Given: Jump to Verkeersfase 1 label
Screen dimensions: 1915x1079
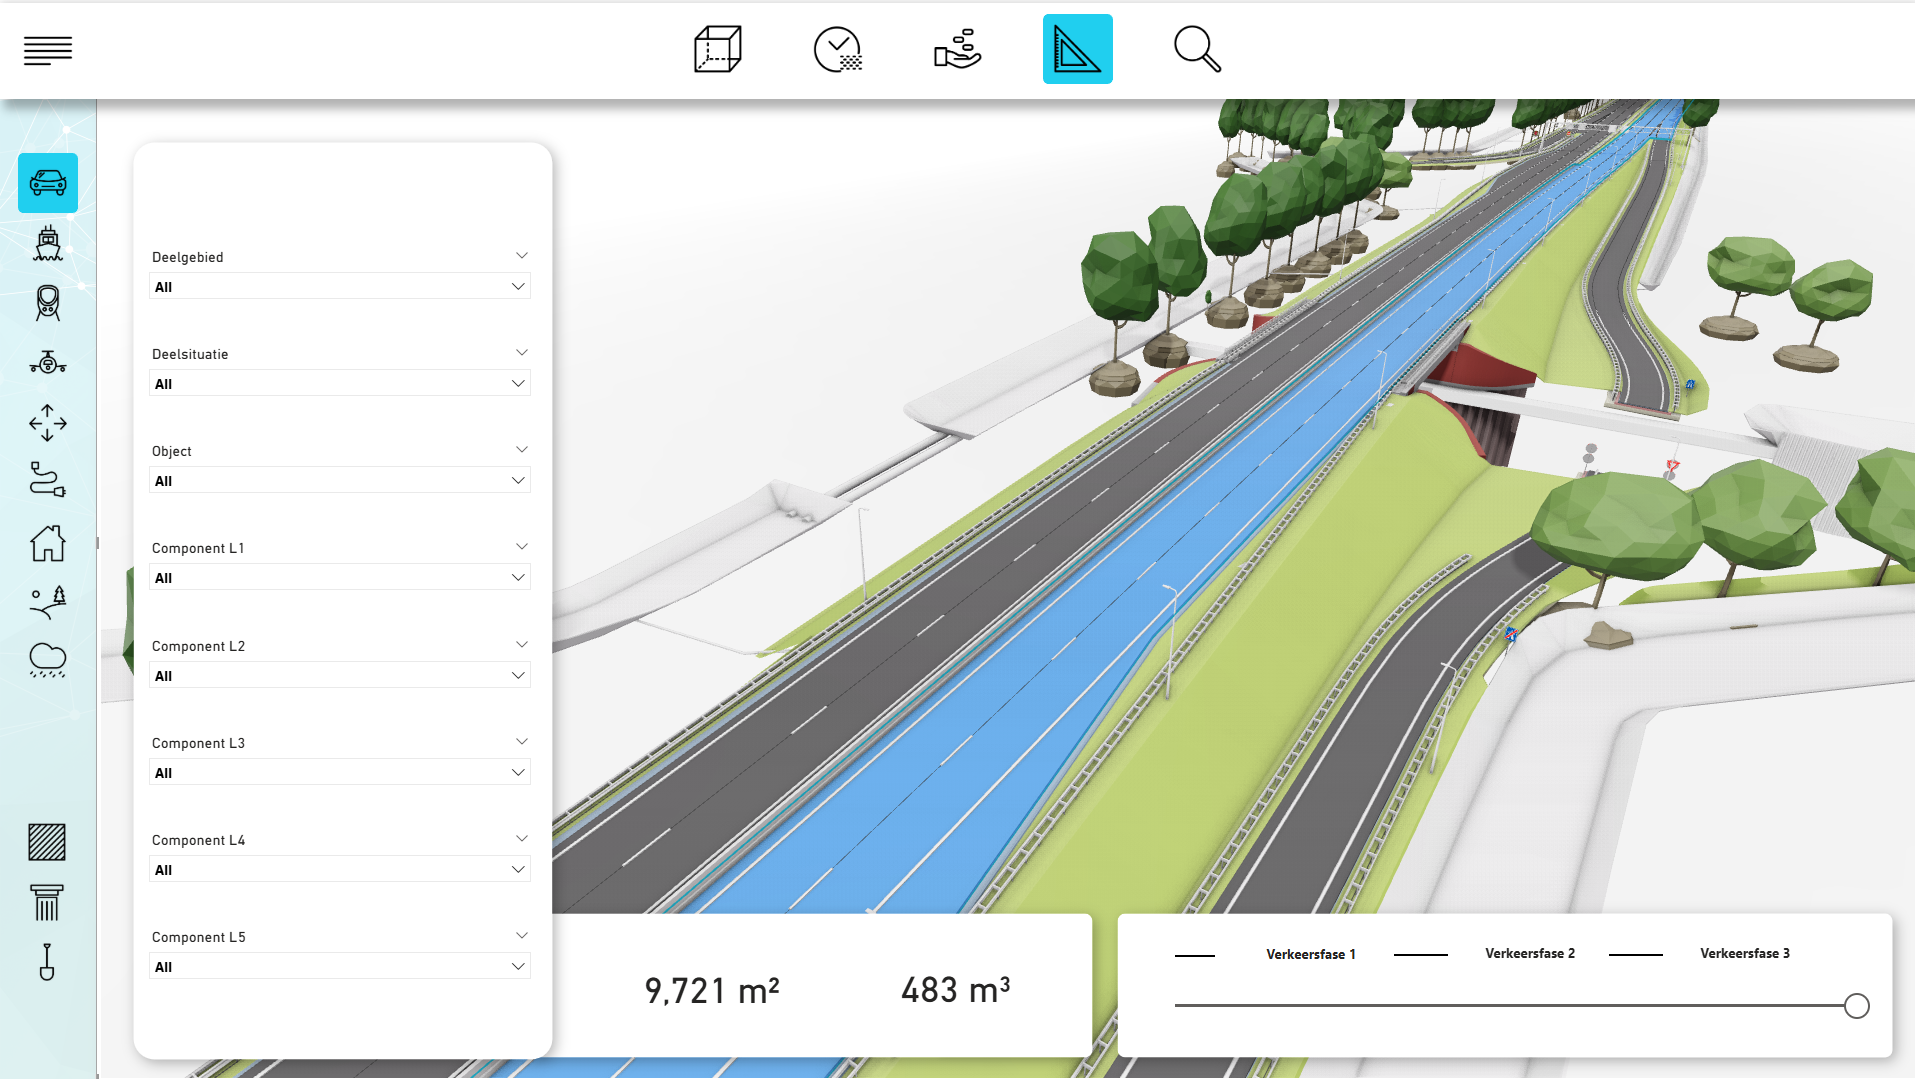Looking at the screenshot, I should tap(1310, 954).
